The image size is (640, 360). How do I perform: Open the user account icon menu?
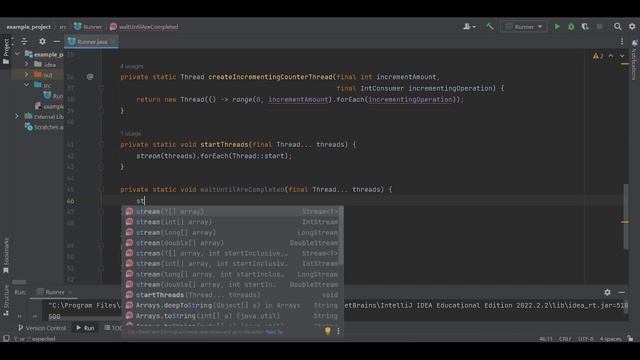tap(469, 27)
